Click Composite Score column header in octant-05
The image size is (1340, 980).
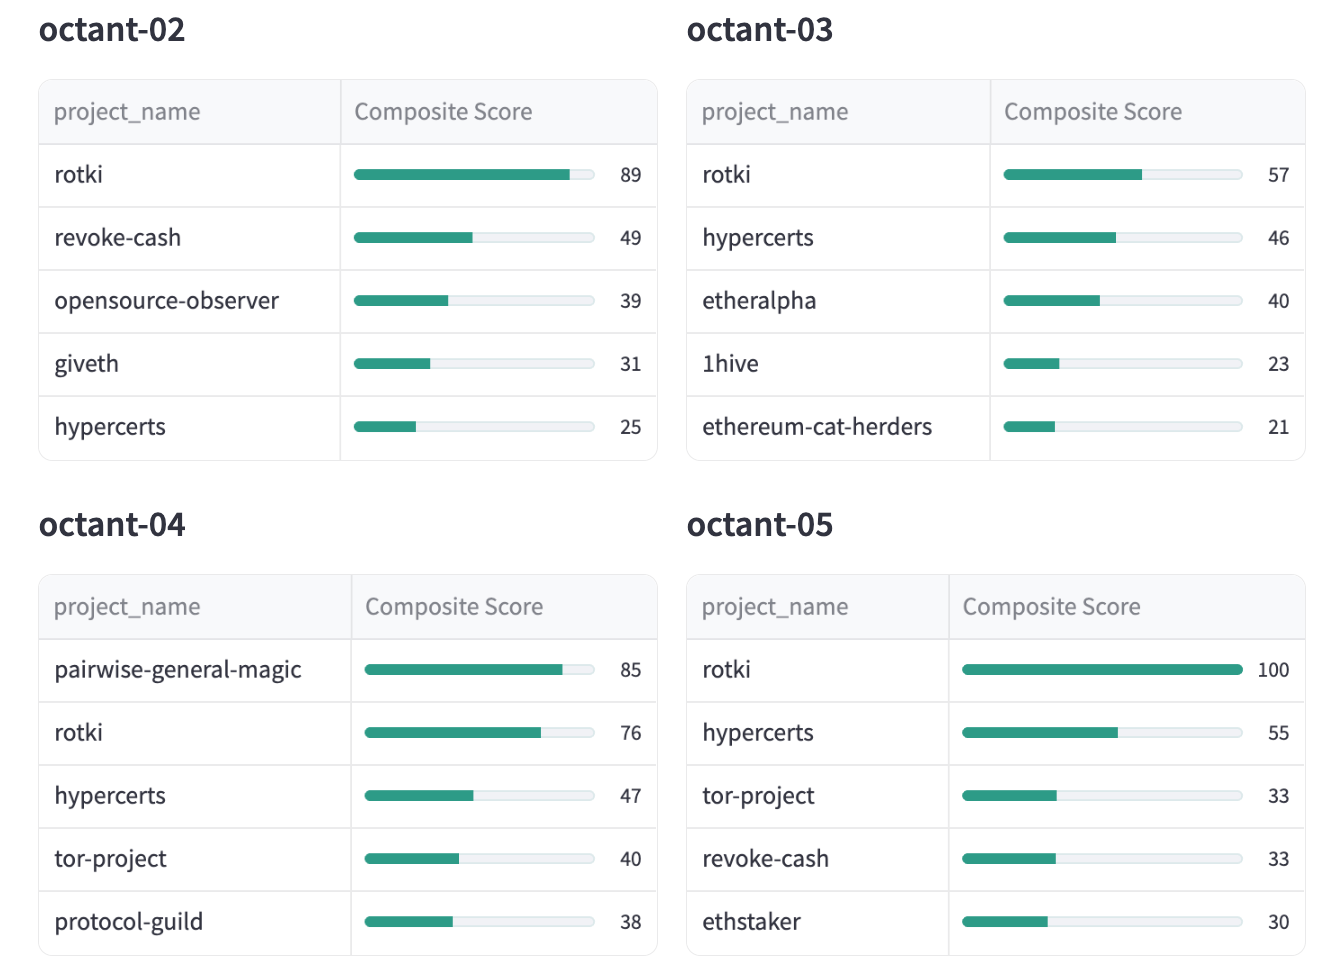point(1051,607)
